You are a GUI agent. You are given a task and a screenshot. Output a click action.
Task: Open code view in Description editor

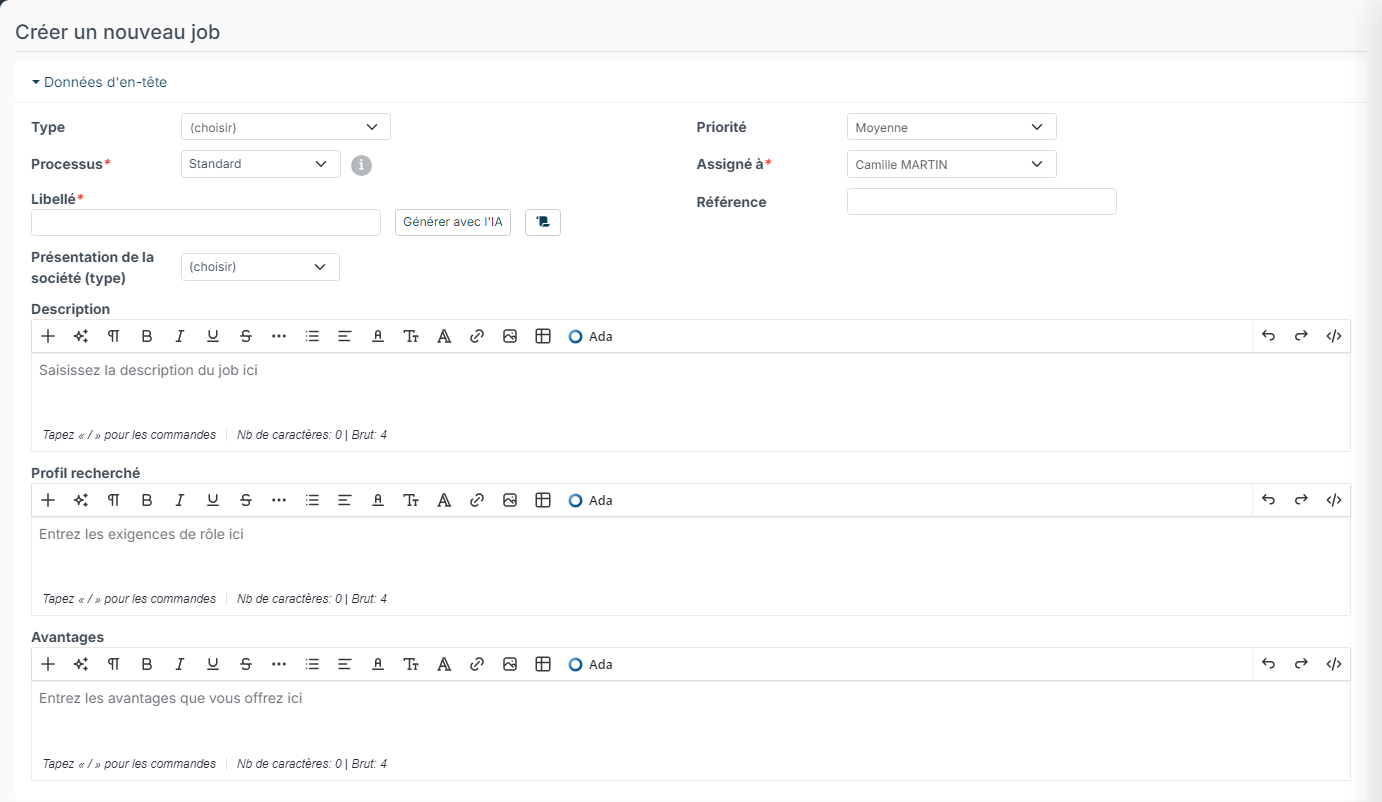point(1334,336)
